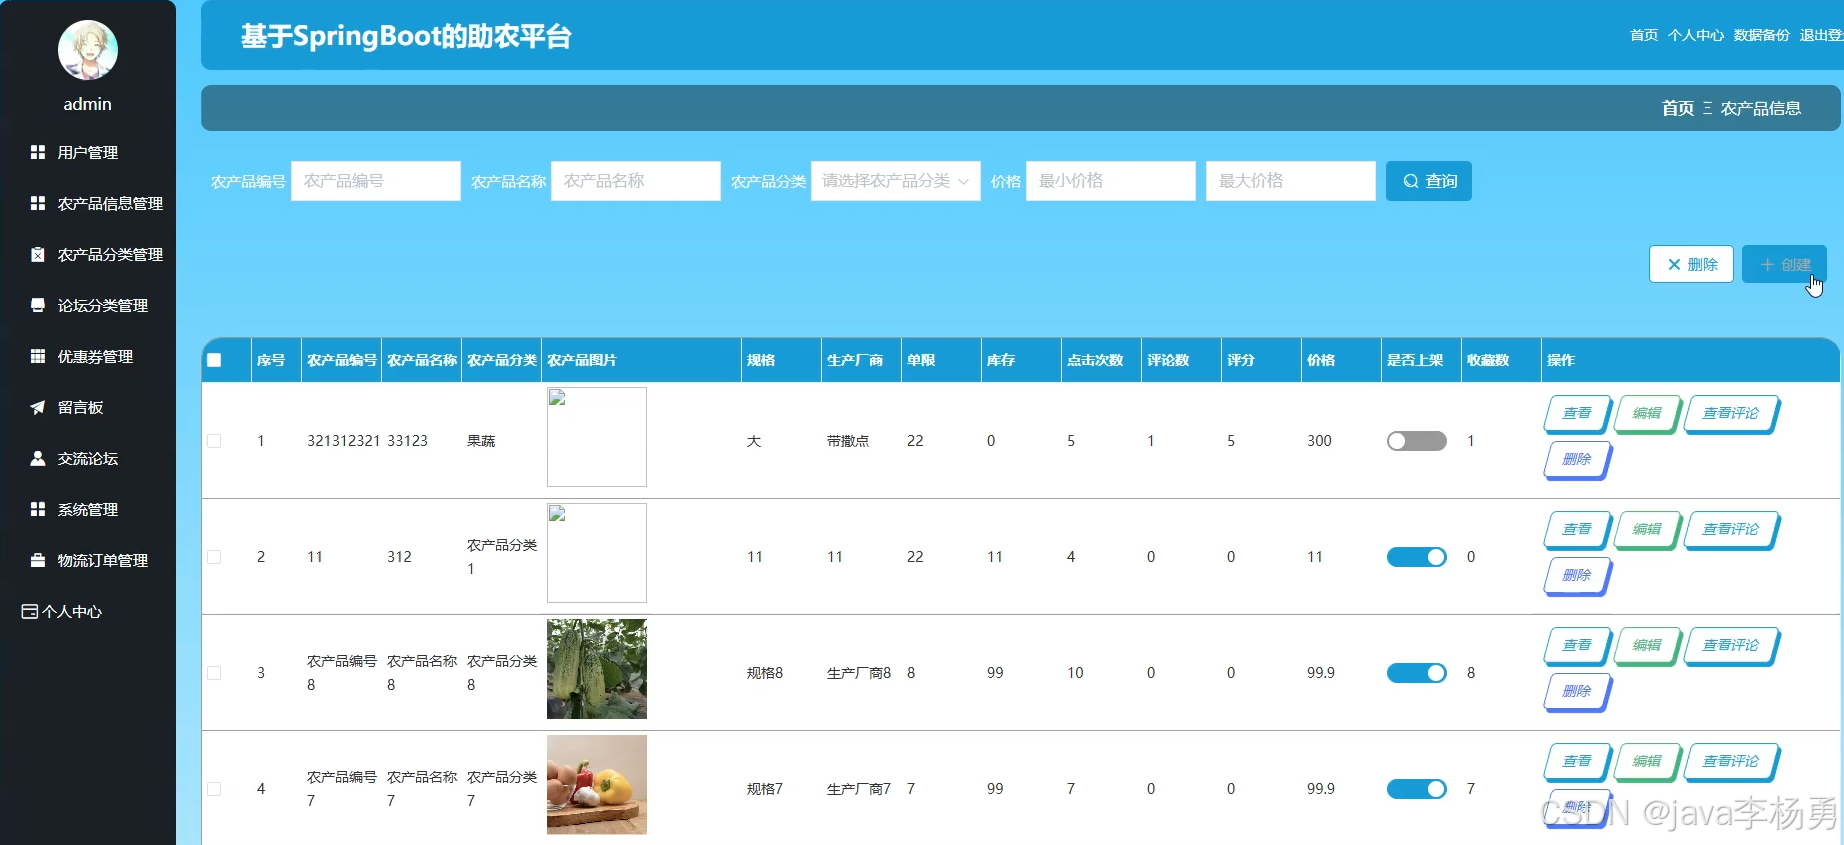Click the bitter melon image in row 3
Screen dimensions: 1844x845
click(597, 669)
